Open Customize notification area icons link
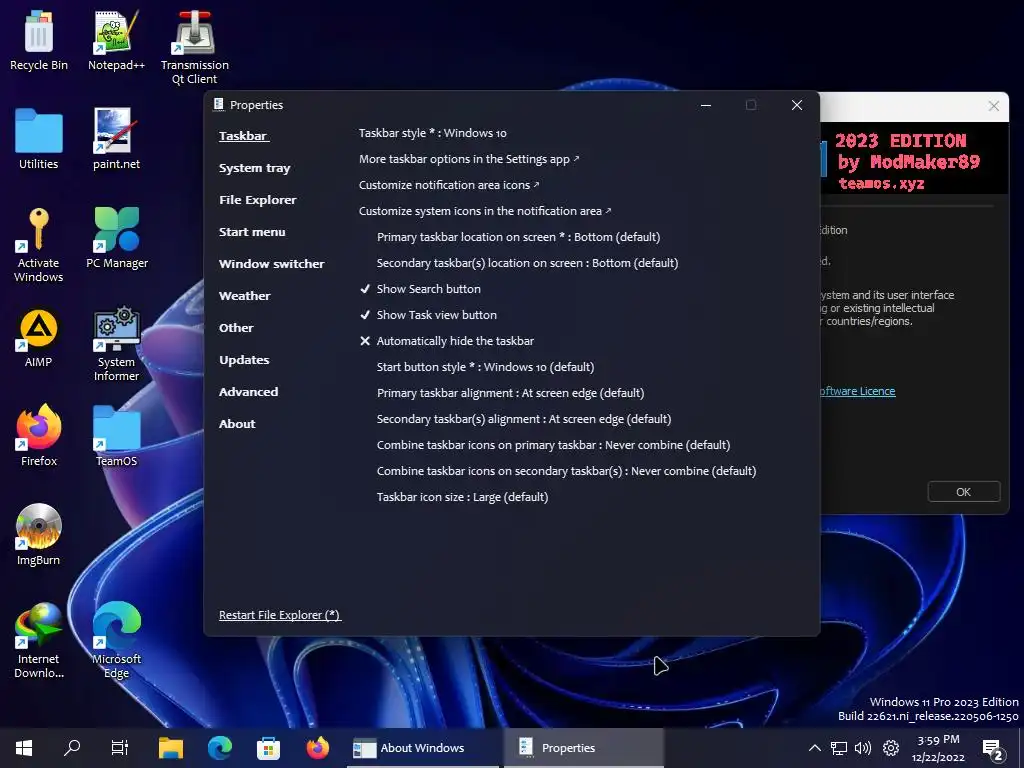 [449, 185]
